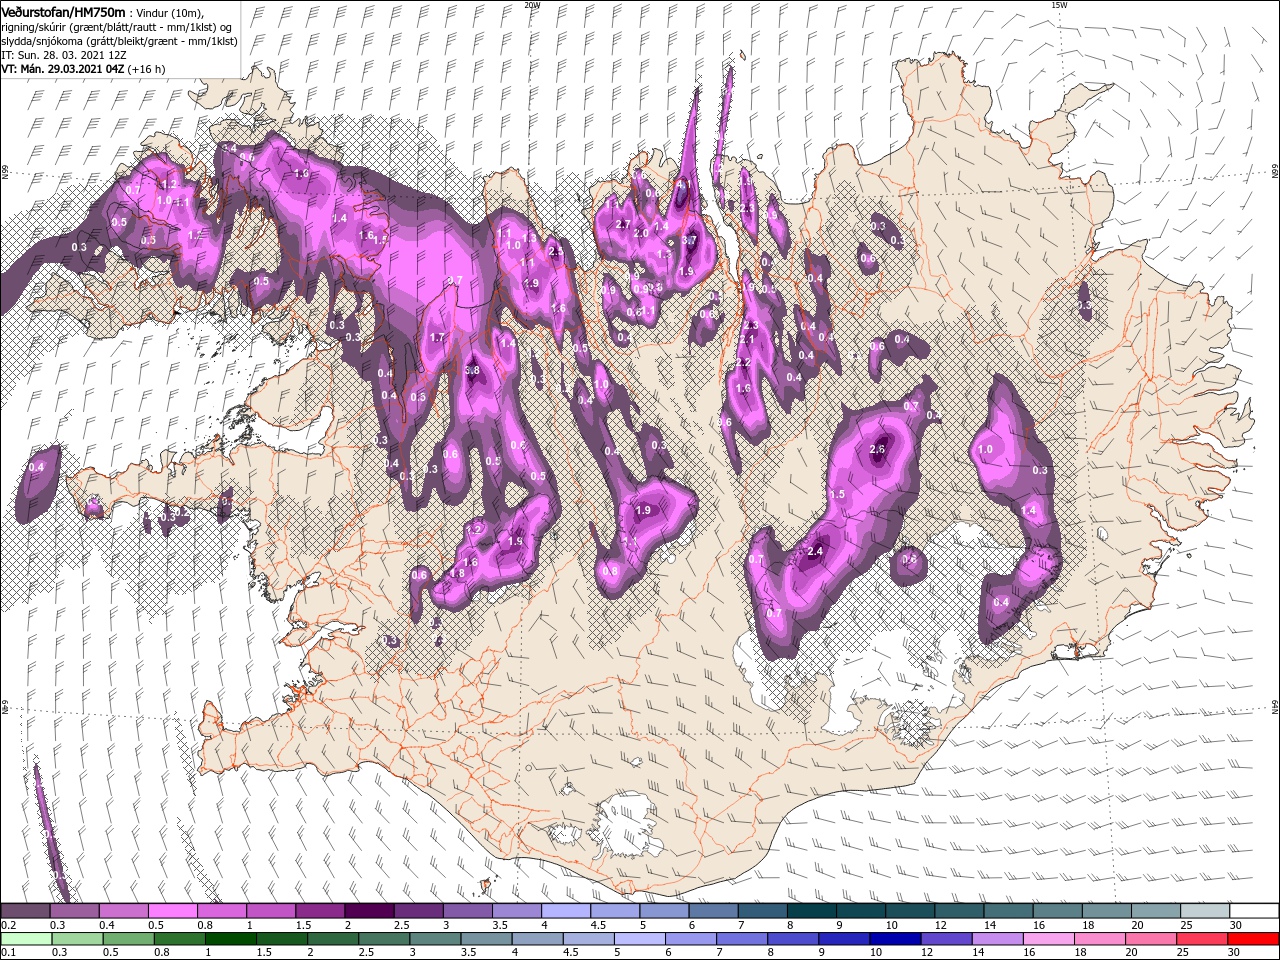Click the 'rigning/skúrir' legend description line
1280x960 pixels.
(x=116, y=26)
